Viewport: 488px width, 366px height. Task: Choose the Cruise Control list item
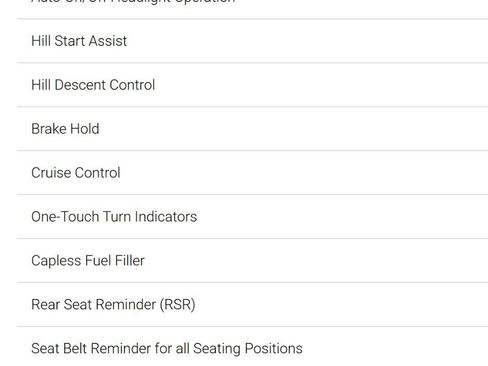[x=252, y=173]
